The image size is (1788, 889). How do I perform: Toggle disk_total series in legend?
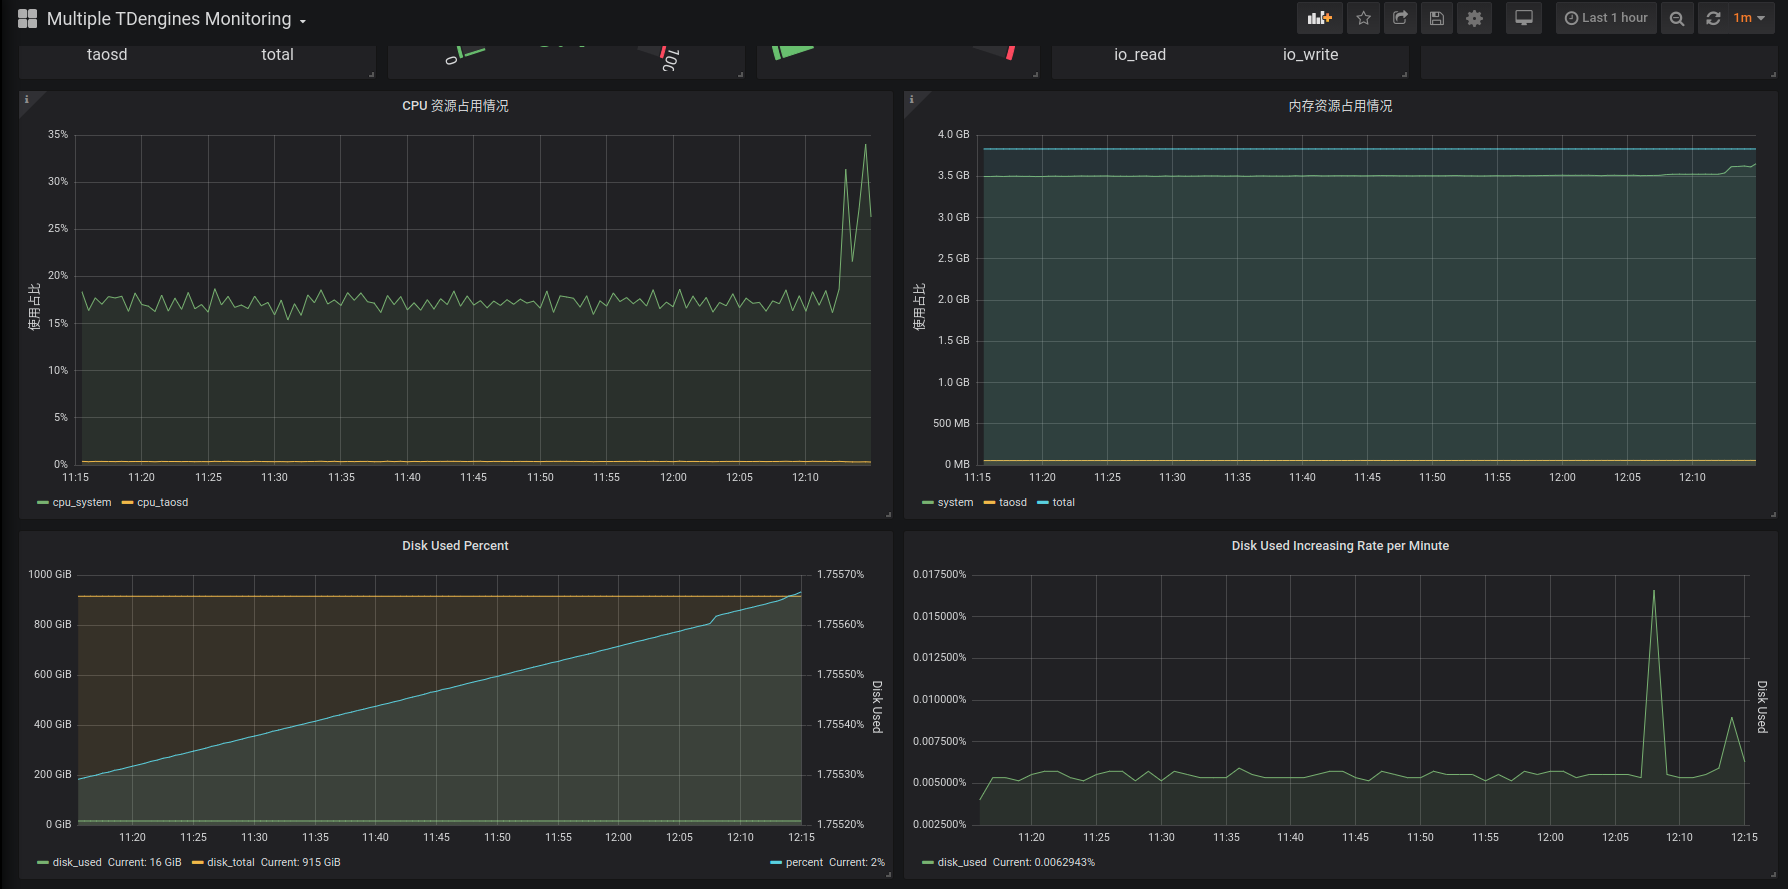231,863
